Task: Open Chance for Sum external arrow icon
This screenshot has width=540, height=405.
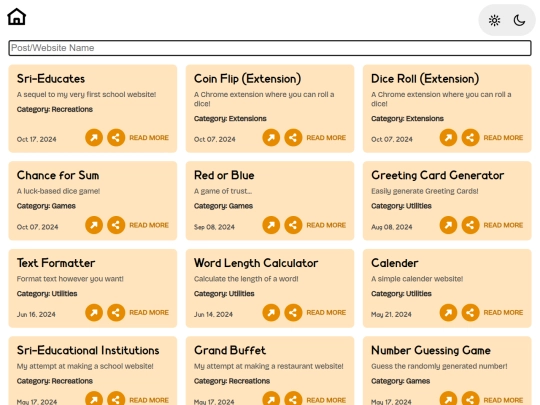Action: pyautogui.click(x=94, y=225)
